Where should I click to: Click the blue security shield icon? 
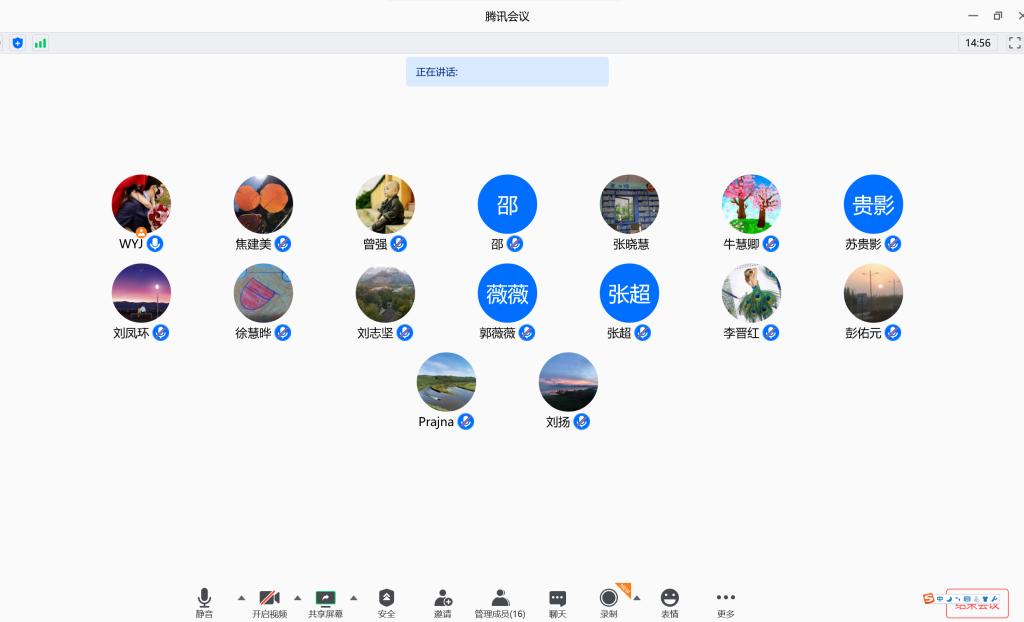pos(17,43)
